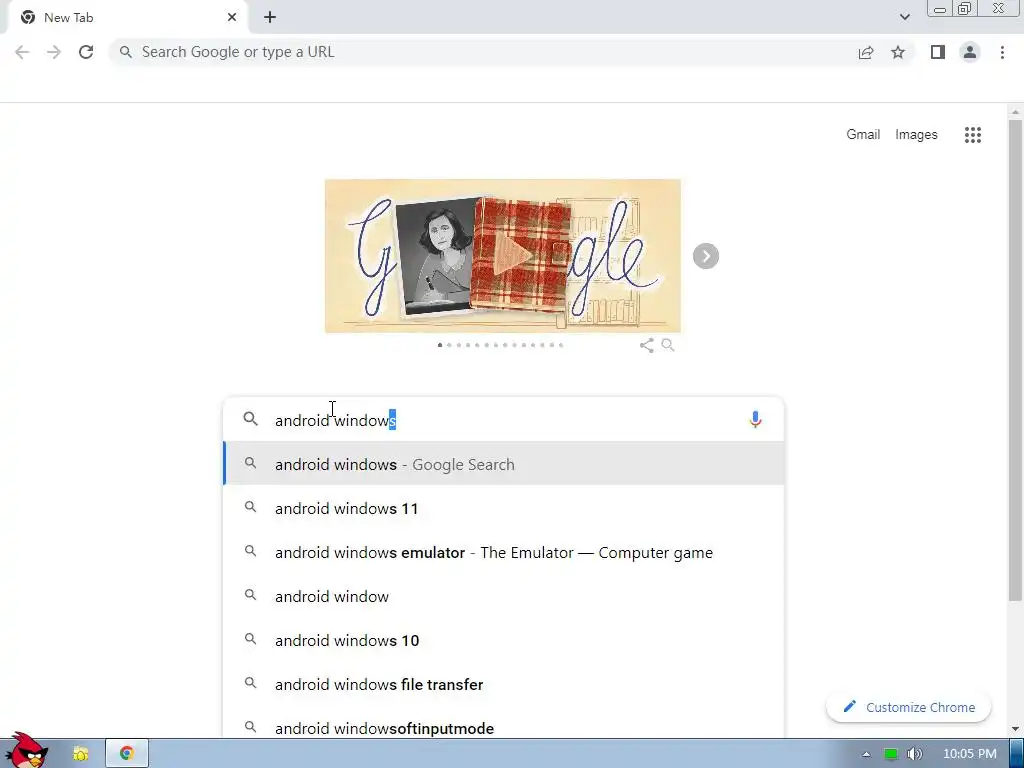This screenshot has width=1024, height=768.
Task: Close the New Tab tab
Action: 232,18
